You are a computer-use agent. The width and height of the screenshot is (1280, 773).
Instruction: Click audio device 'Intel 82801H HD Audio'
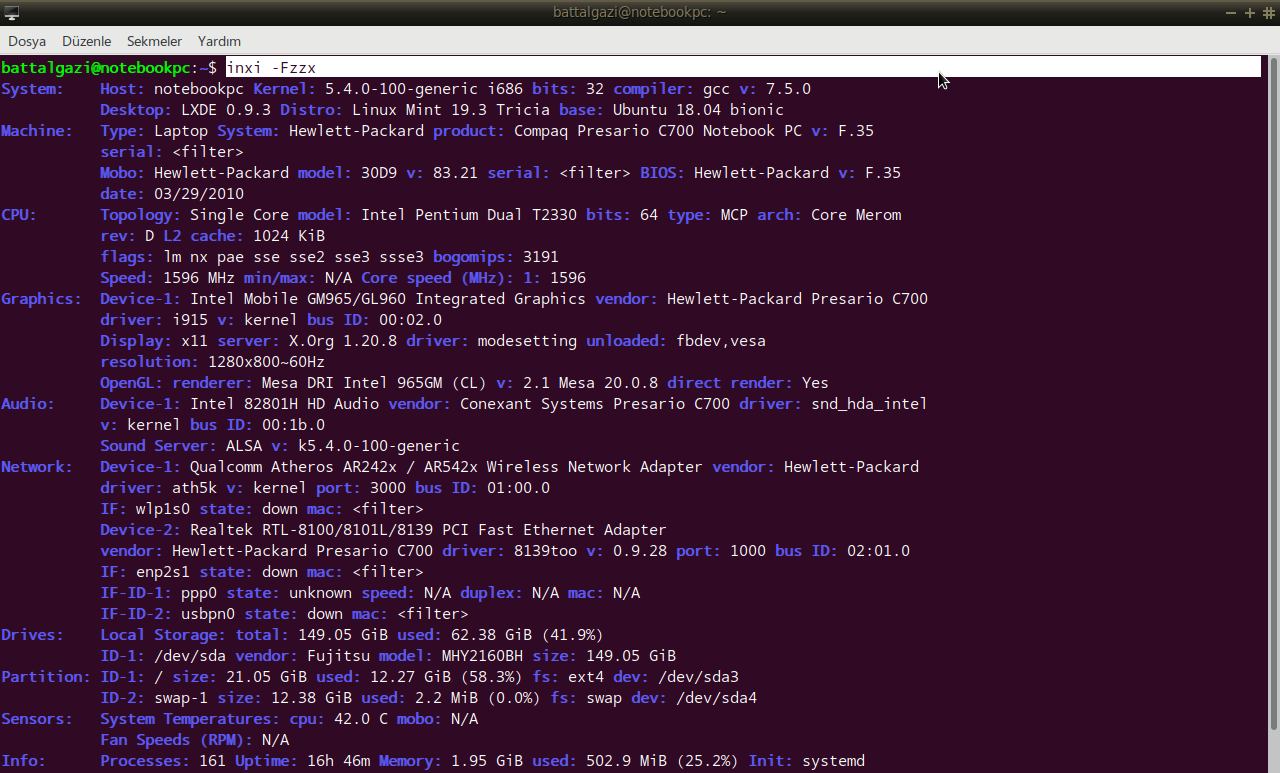tap(284, 404)
